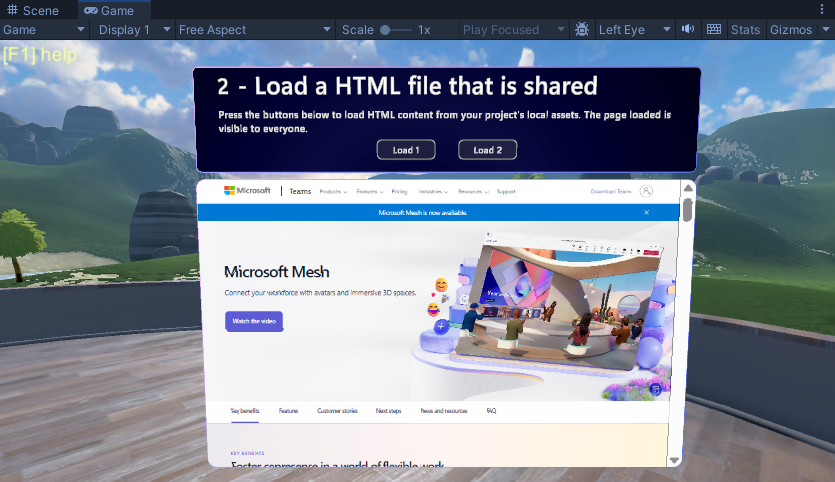835x482 pixels.
Task: Open the Game view type dropdown
Action: click(x=44, y=30)
